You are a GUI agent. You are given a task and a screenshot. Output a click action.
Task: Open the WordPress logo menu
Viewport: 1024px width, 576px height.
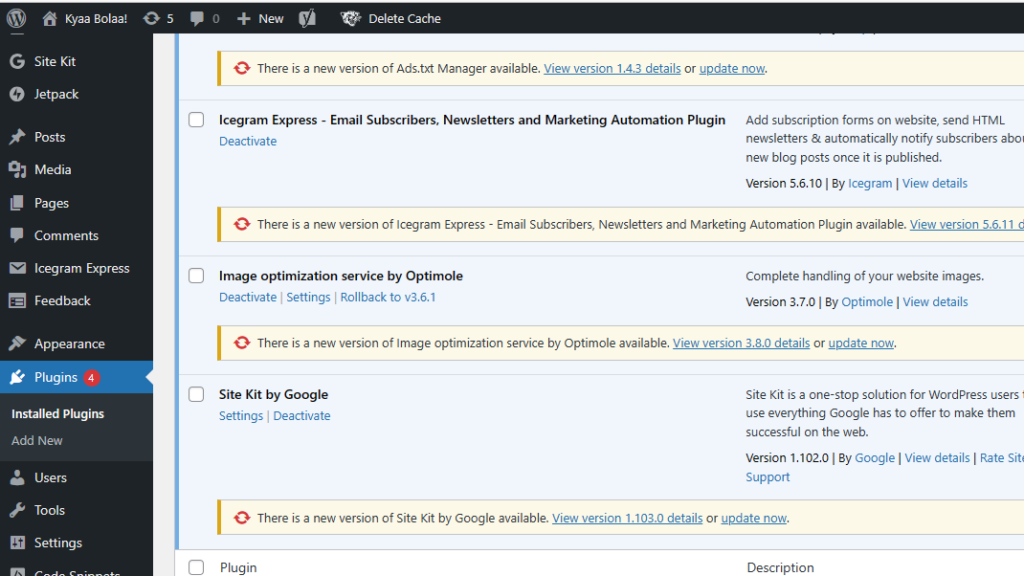16,18
